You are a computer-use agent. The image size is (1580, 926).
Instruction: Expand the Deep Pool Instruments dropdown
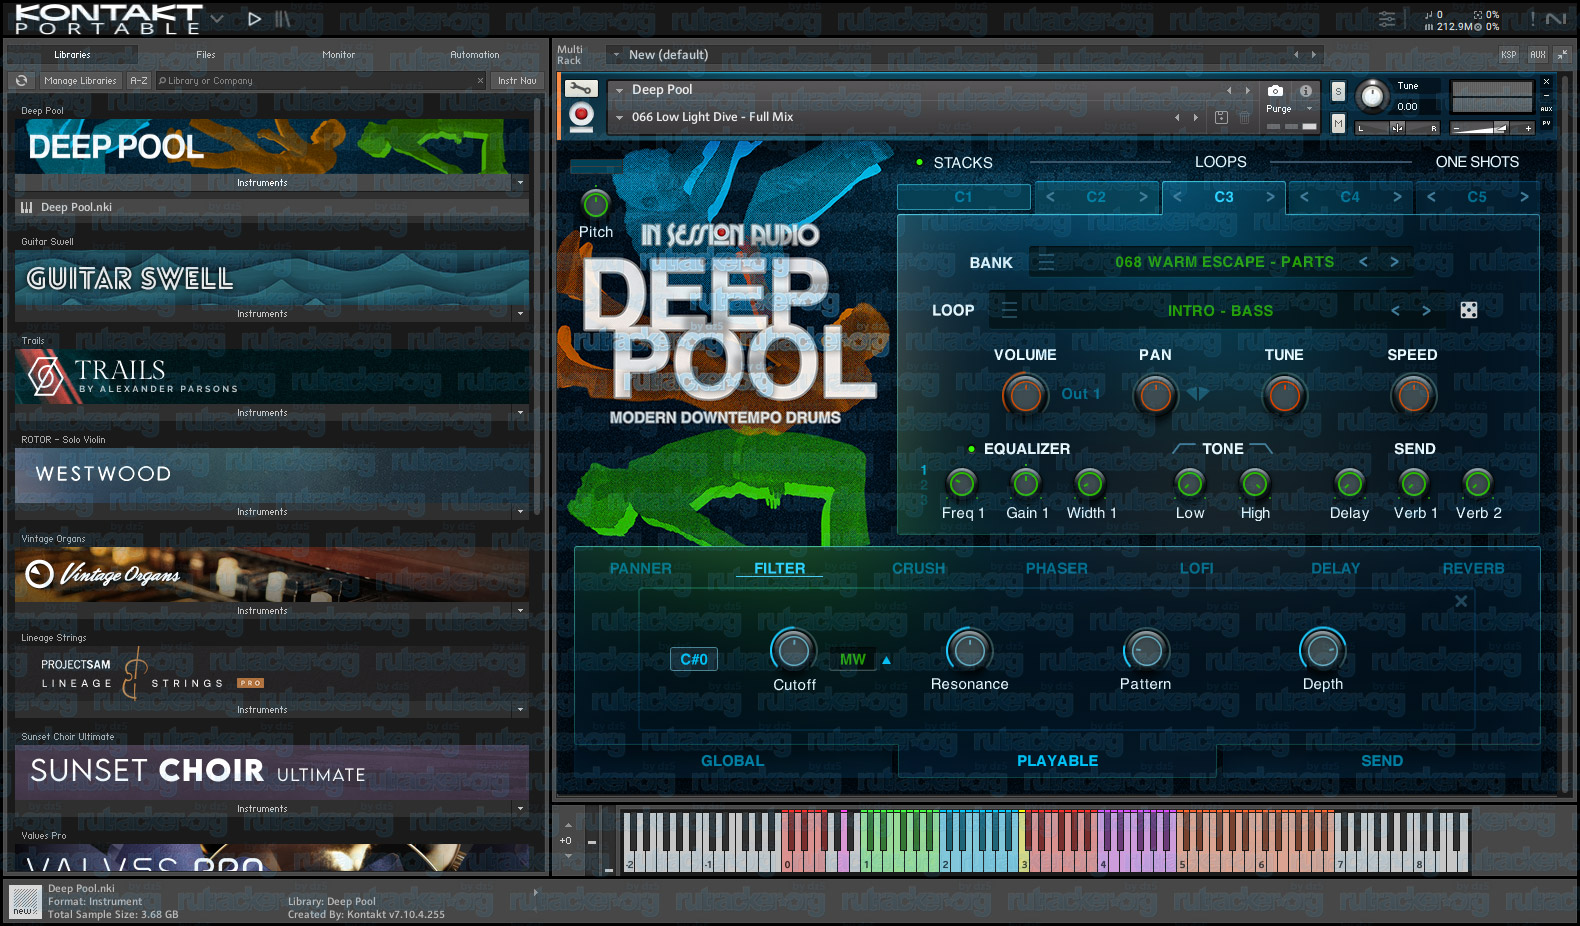[520, 183]
